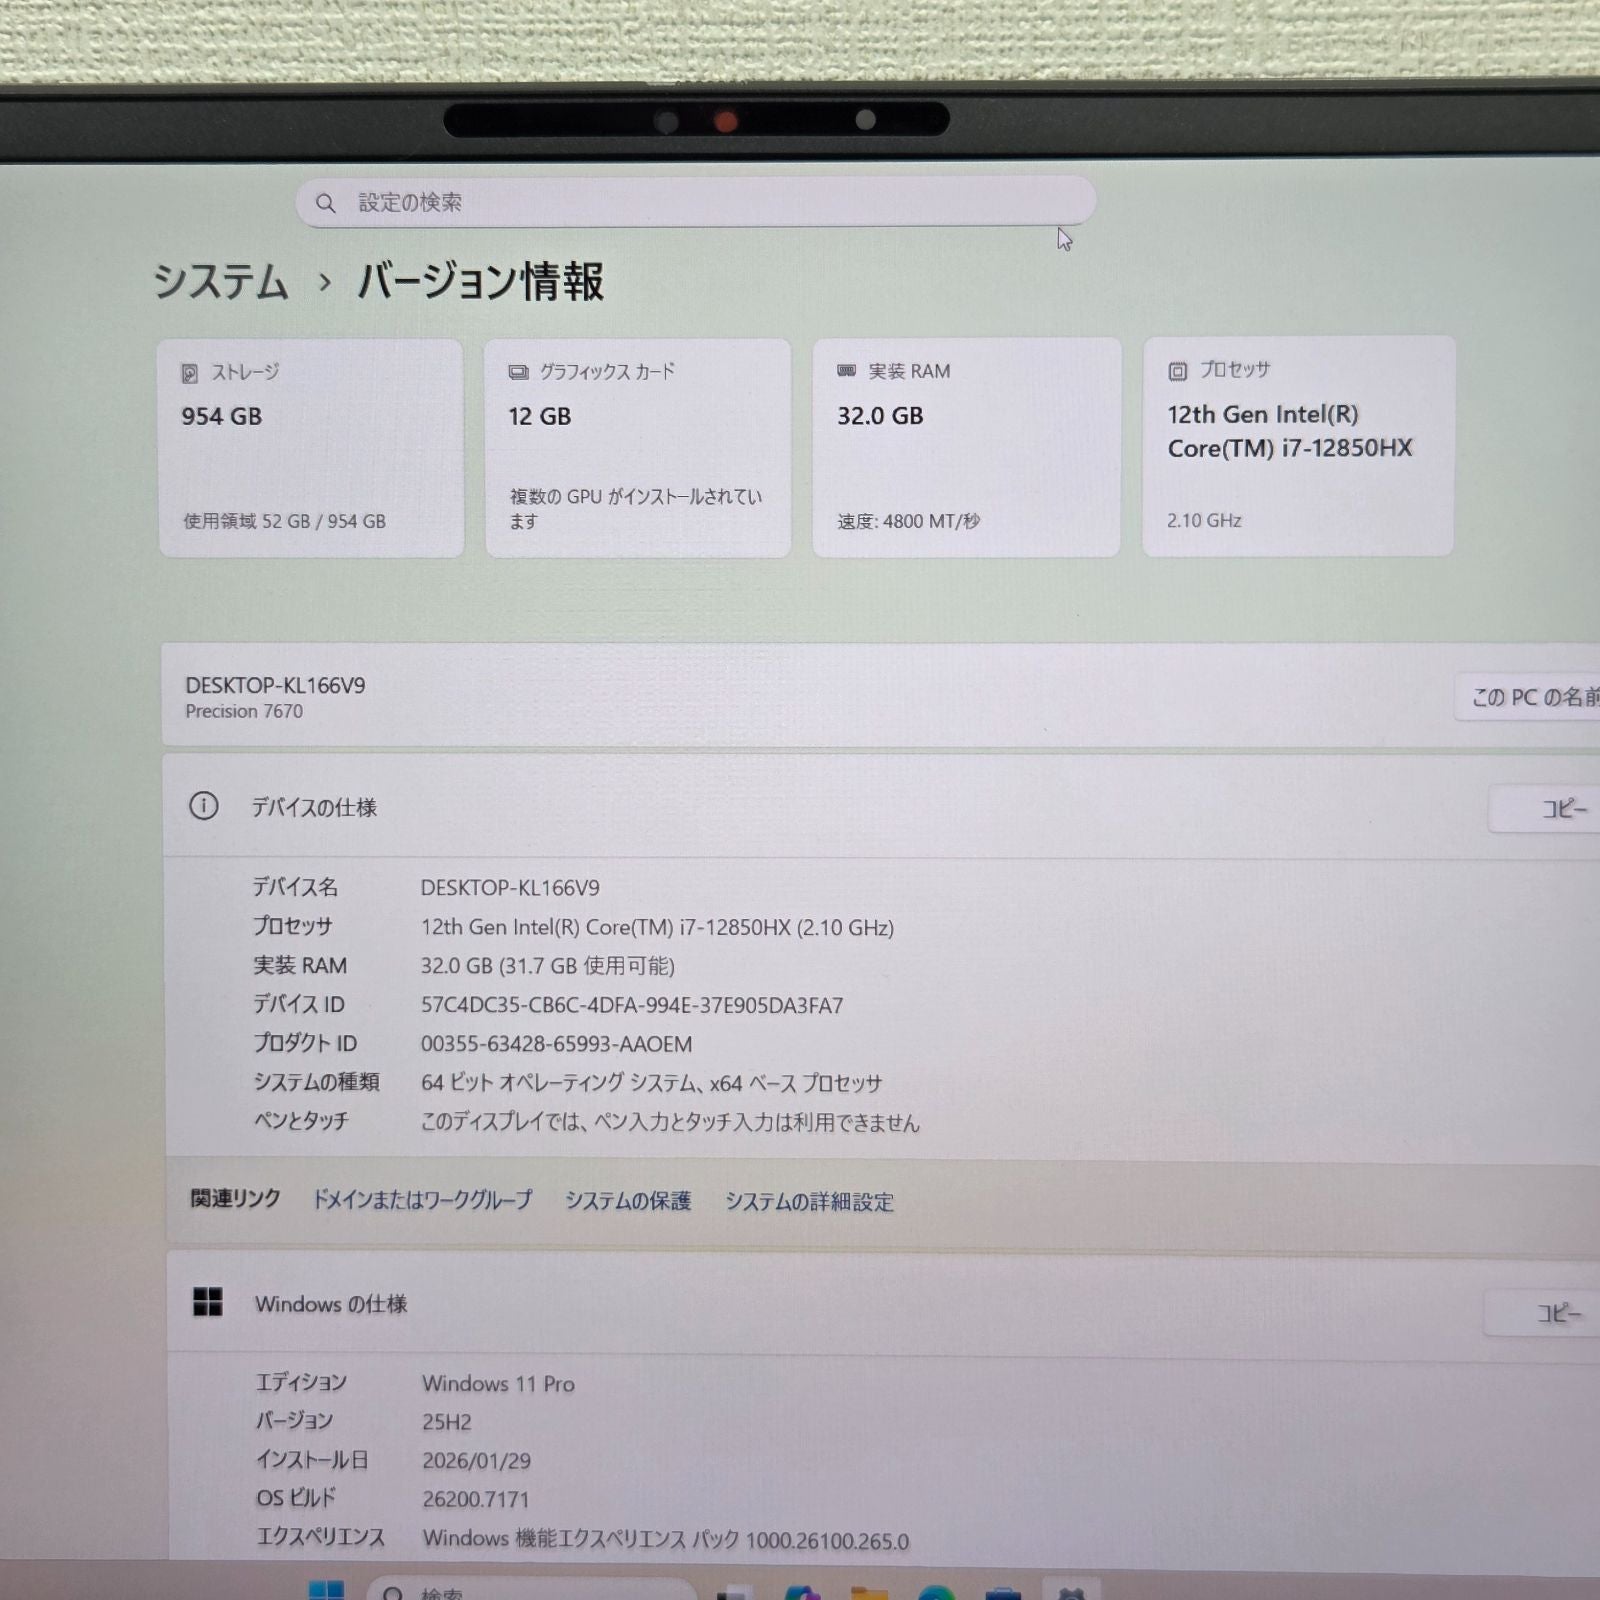1600x1600 pixels.
Task: Select 64 ビット オペレーティング システム value
Action: tap(652, 1083)
